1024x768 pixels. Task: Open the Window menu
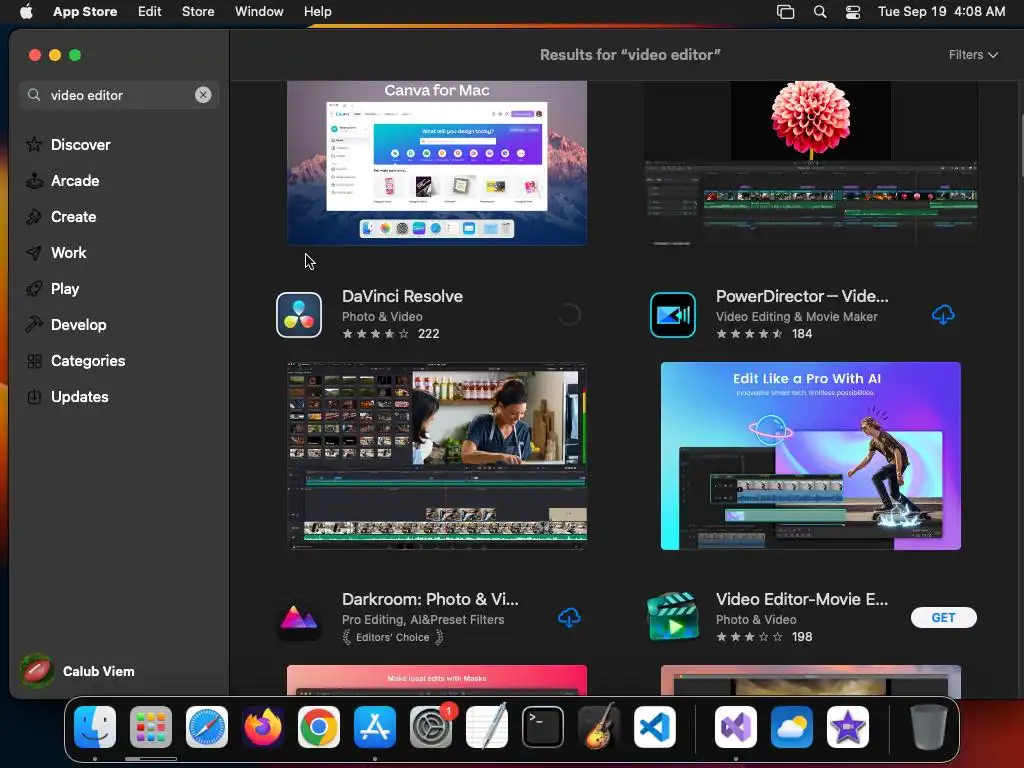tap(259, 12)
